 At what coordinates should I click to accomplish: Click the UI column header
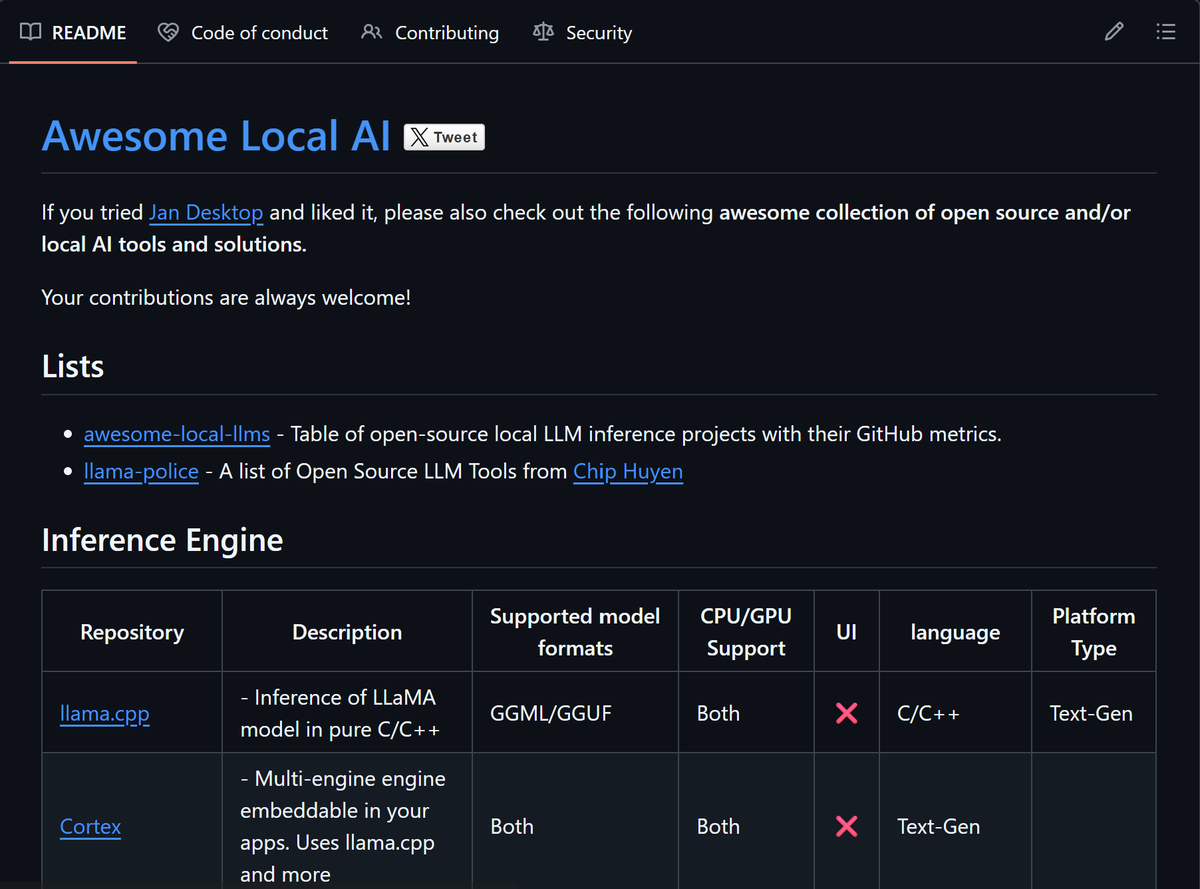[x=847, y=632]
